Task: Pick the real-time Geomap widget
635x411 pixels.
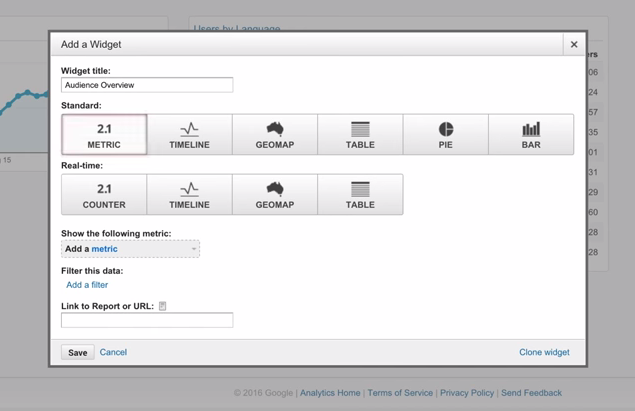Action: coord(275,194)
